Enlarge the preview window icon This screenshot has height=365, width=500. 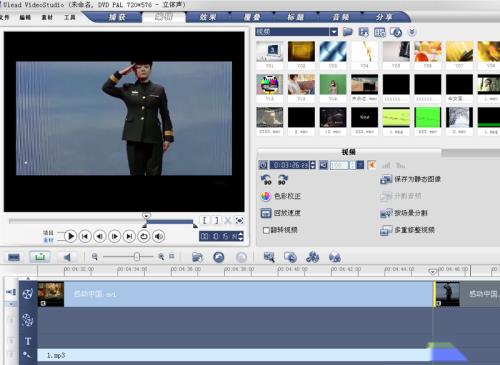(x=239, y=220)
